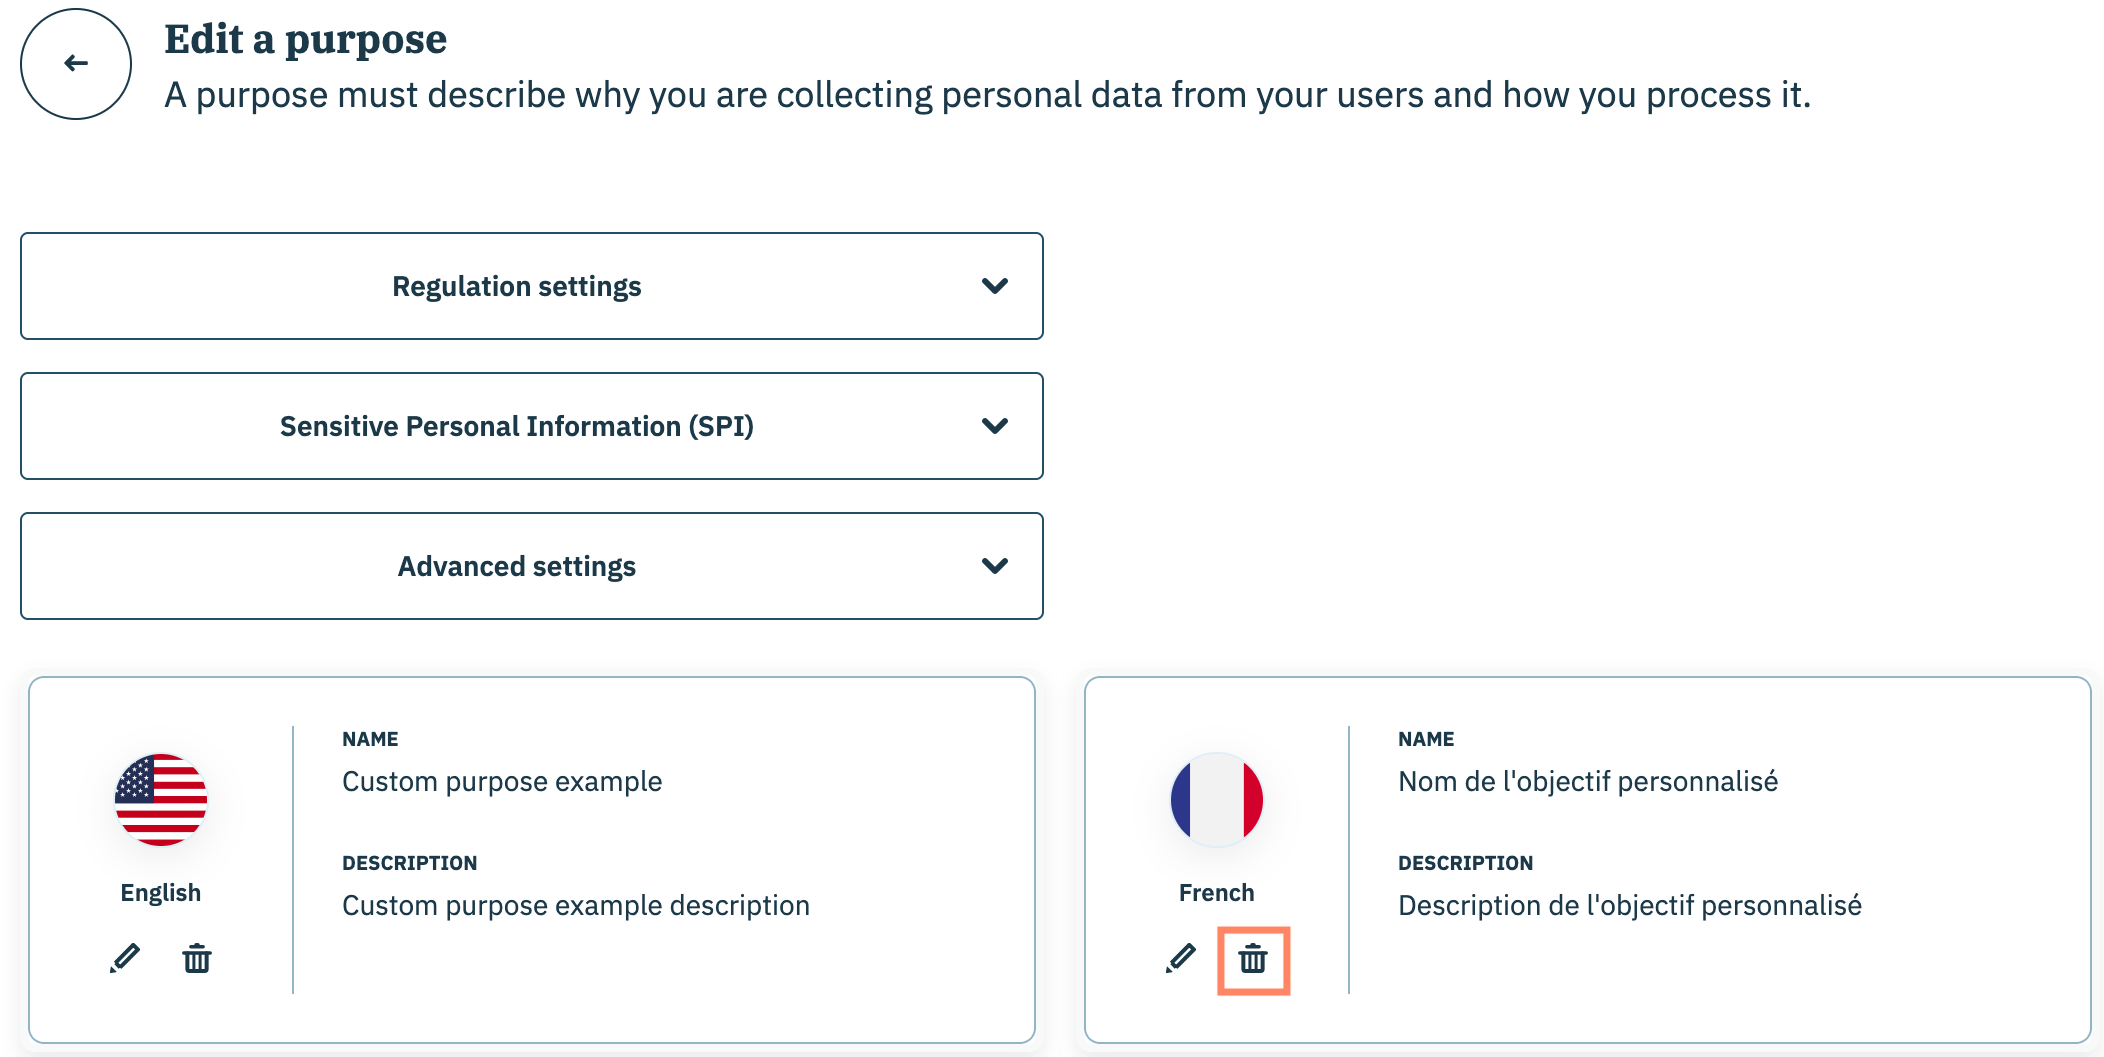This screenshot has width=2104, height=1057.
Task: Click the Regulation settings section title
Action: coord(516,287)
